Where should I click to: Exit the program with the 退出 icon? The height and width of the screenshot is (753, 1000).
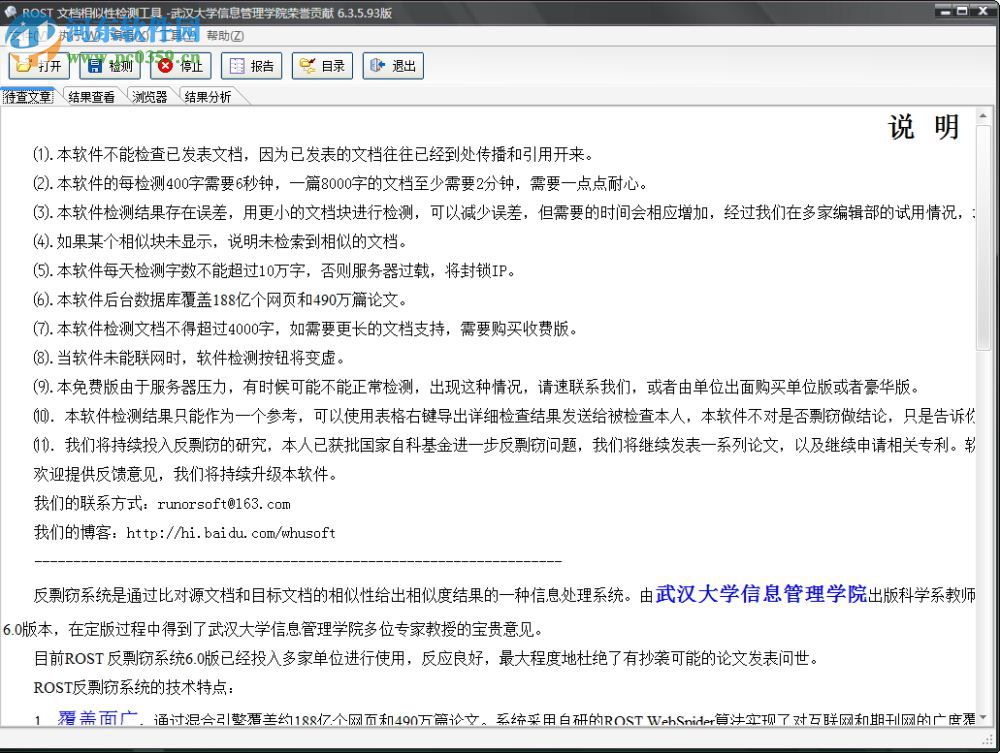click(x=393, y=66)
